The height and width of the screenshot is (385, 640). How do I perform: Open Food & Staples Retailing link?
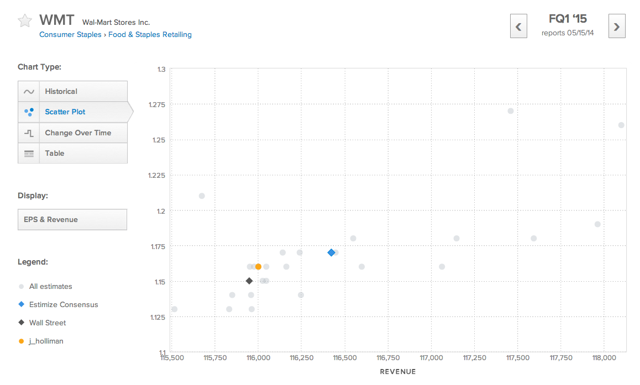150,35
